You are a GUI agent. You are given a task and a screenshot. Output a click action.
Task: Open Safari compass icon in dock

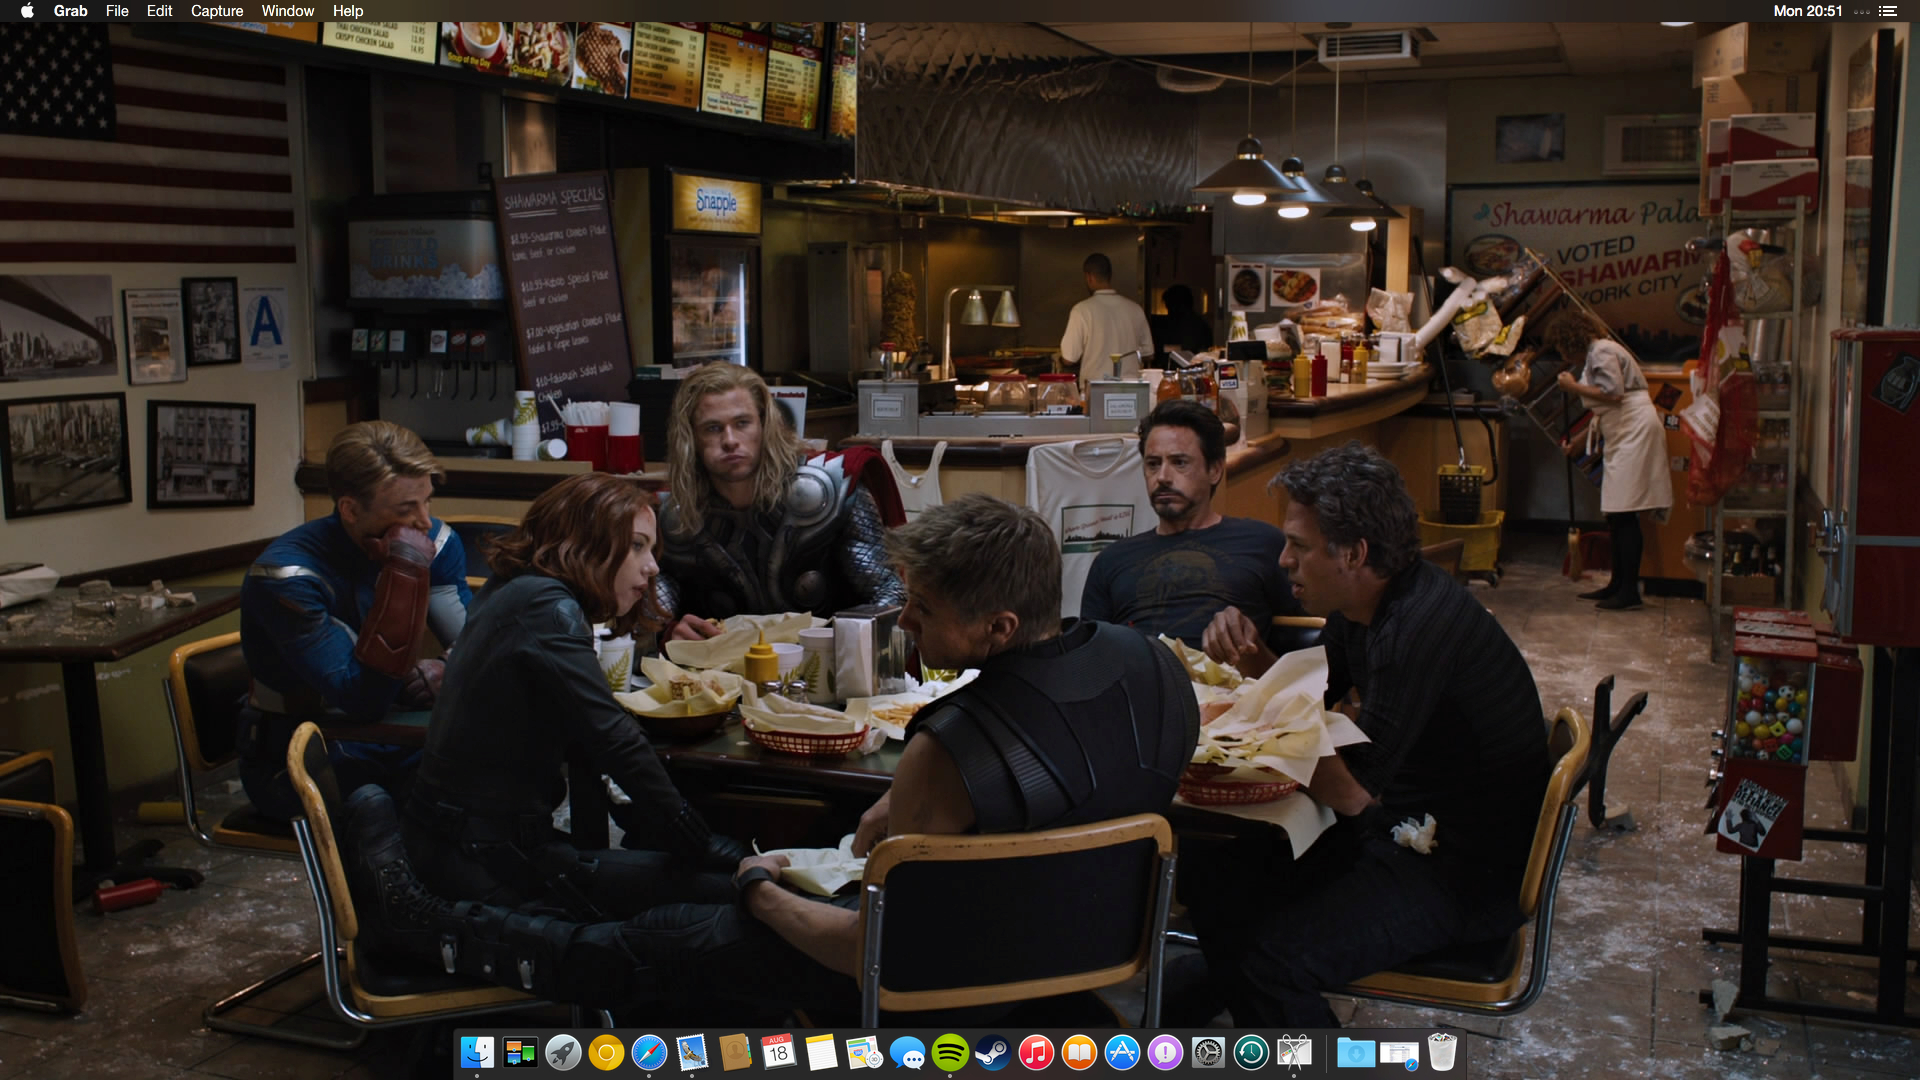[649, 1052]
